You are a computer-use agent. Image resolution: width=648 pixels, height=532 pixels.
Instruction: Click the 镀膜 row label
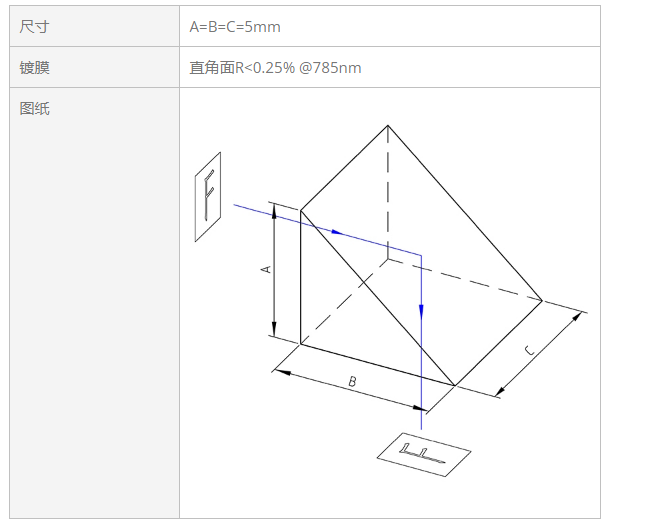34,67
